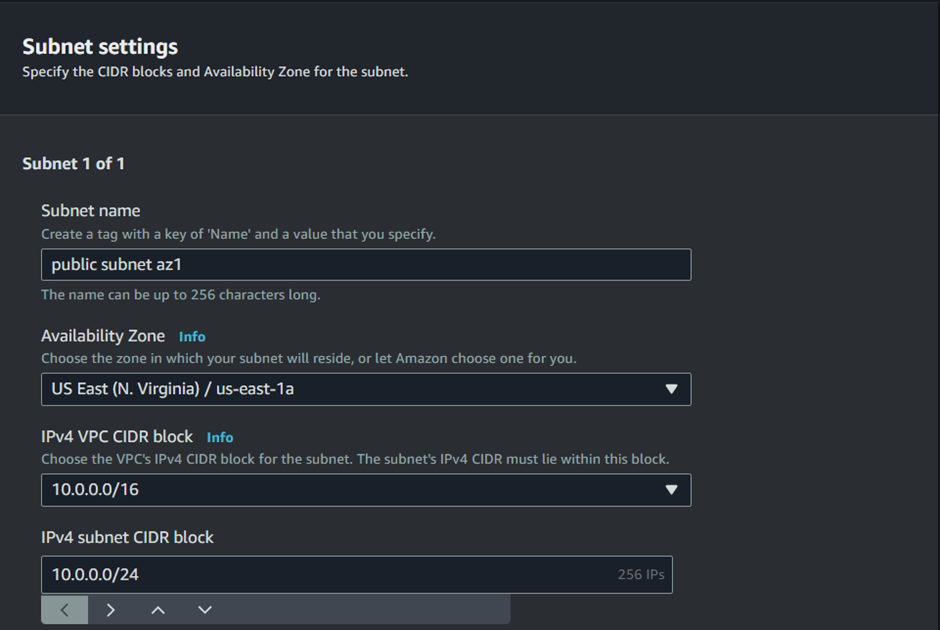Click the Availability Zone dropdown triangle arrow

click(x=671, y=389)
